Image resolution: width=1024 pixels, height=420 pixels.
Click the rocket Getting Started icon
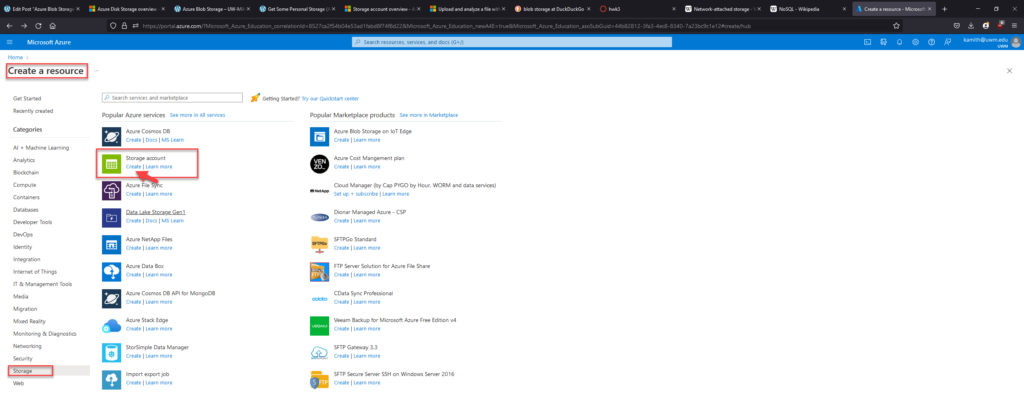(255, 98)
